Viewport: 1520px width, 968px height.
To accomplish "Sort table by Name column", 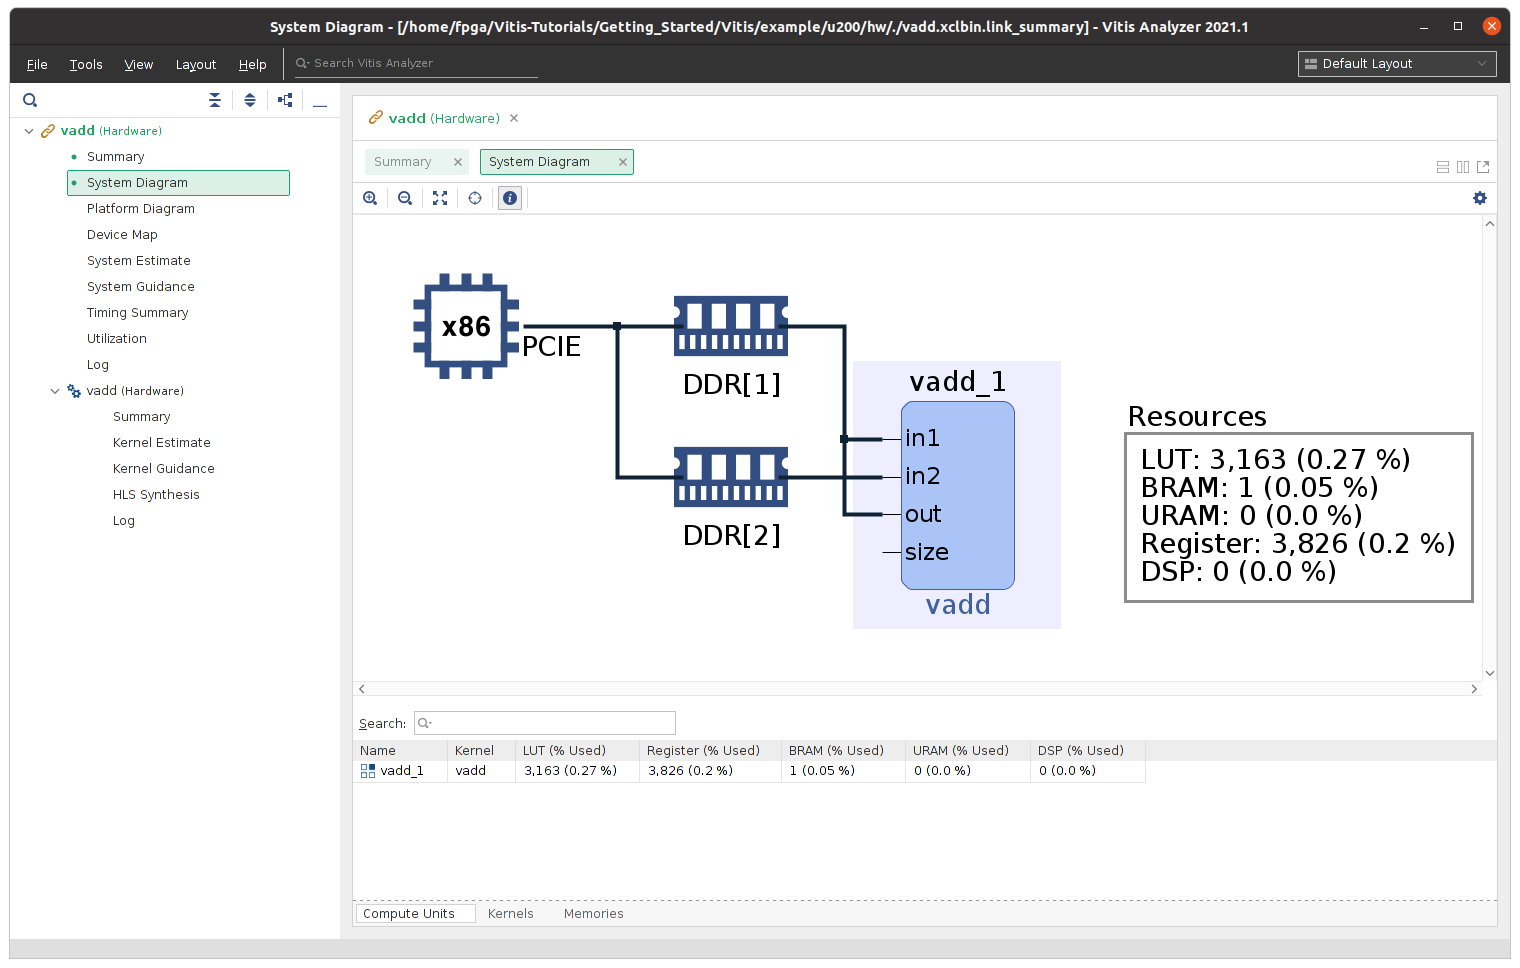I will pyautogui.click(x=400, y=751).
